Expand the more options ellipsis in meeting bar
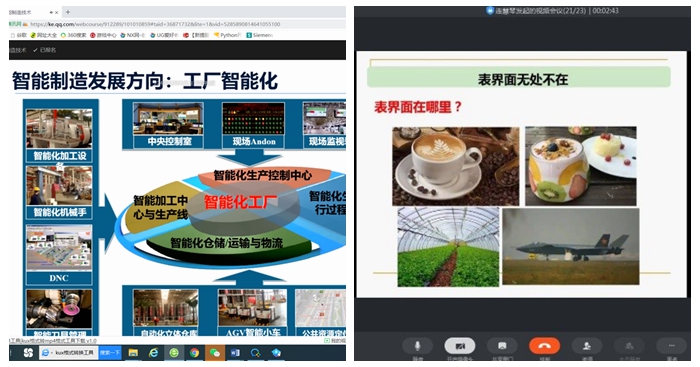The image size is (700, 367). pyautogui.click(x=671, y=346)
